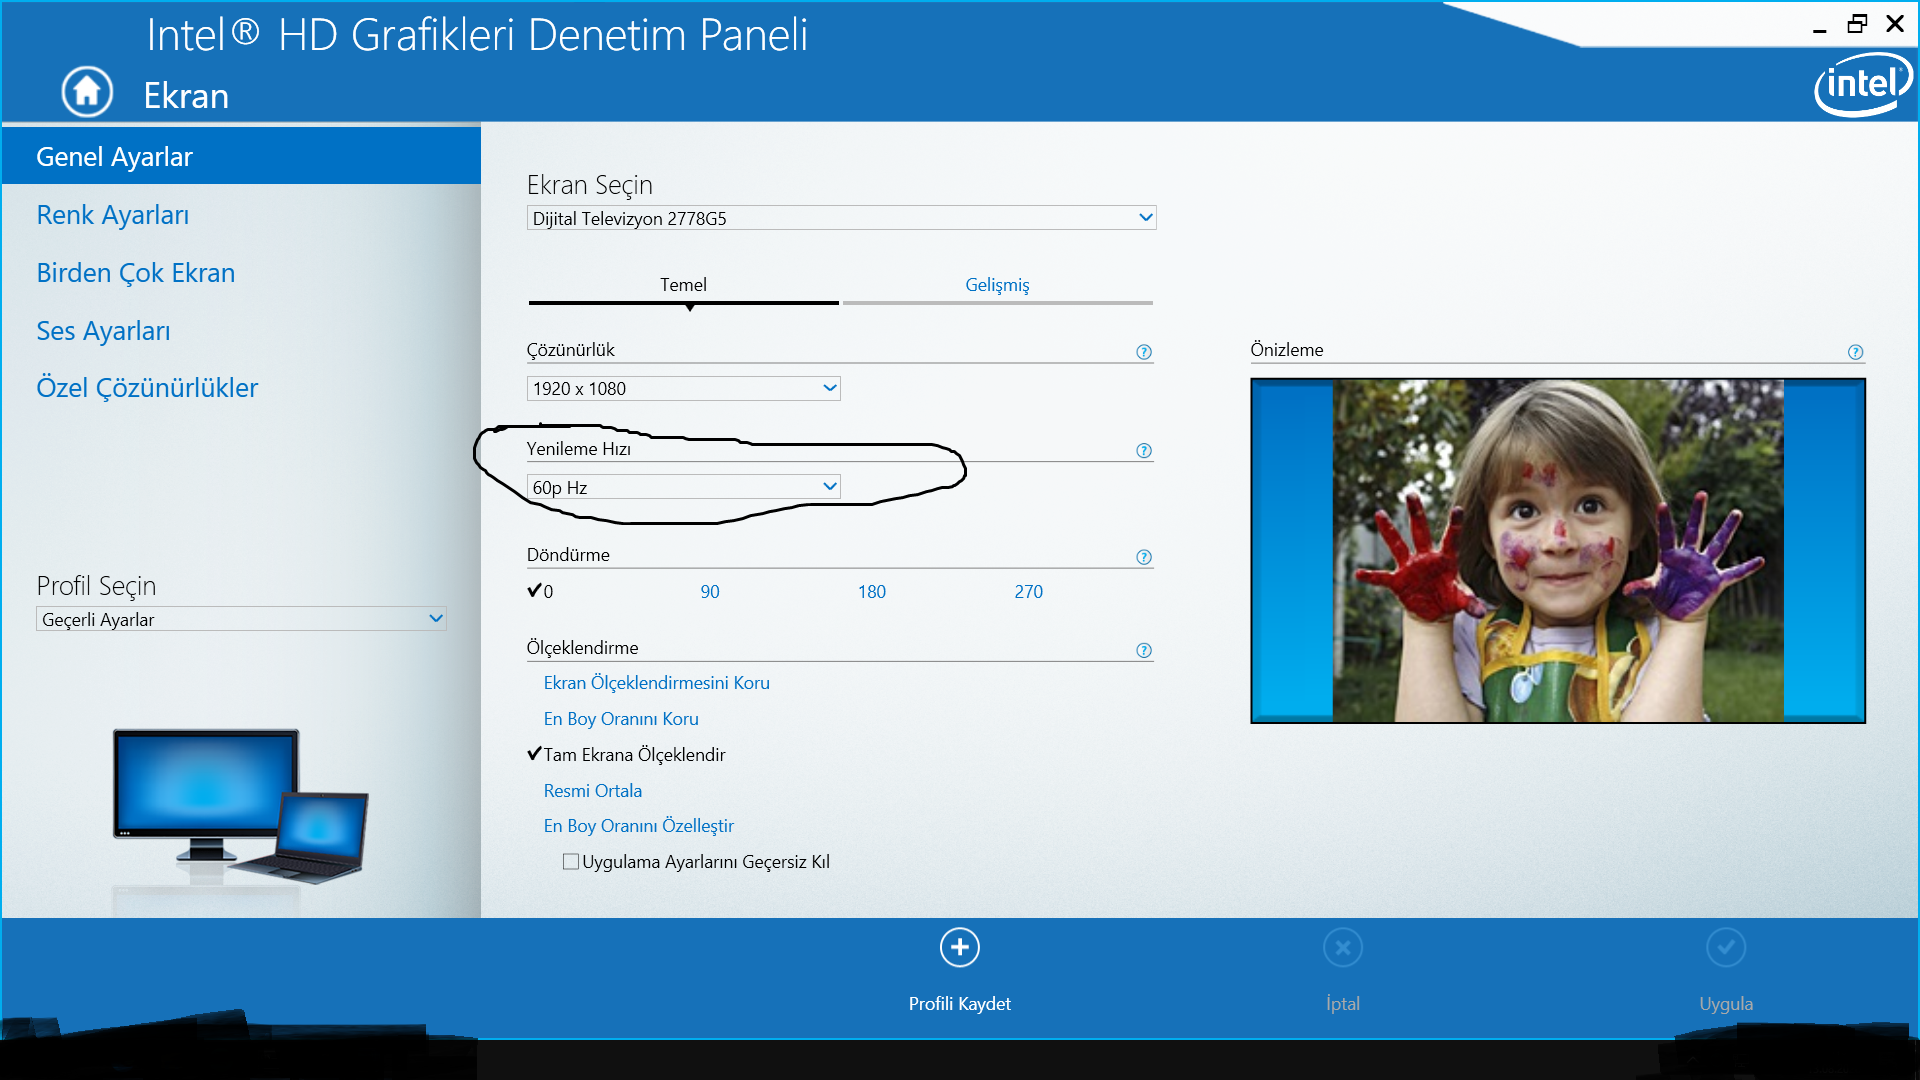The height and width of the screenshot is (1080, 1920).
Task: Click the Home icon next to Ekran
Action: (87, 92)
